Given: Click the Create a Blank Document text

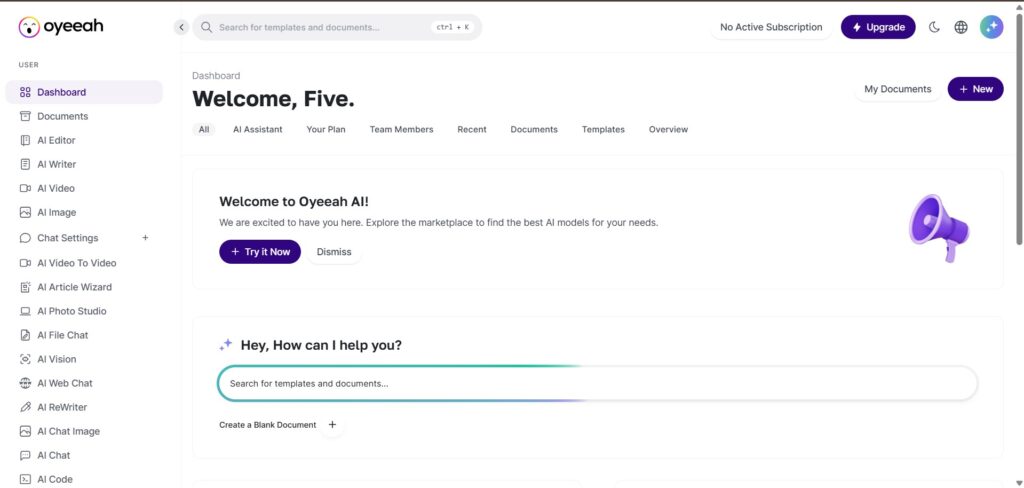Looking at the screenshot, I should (268, 425).
